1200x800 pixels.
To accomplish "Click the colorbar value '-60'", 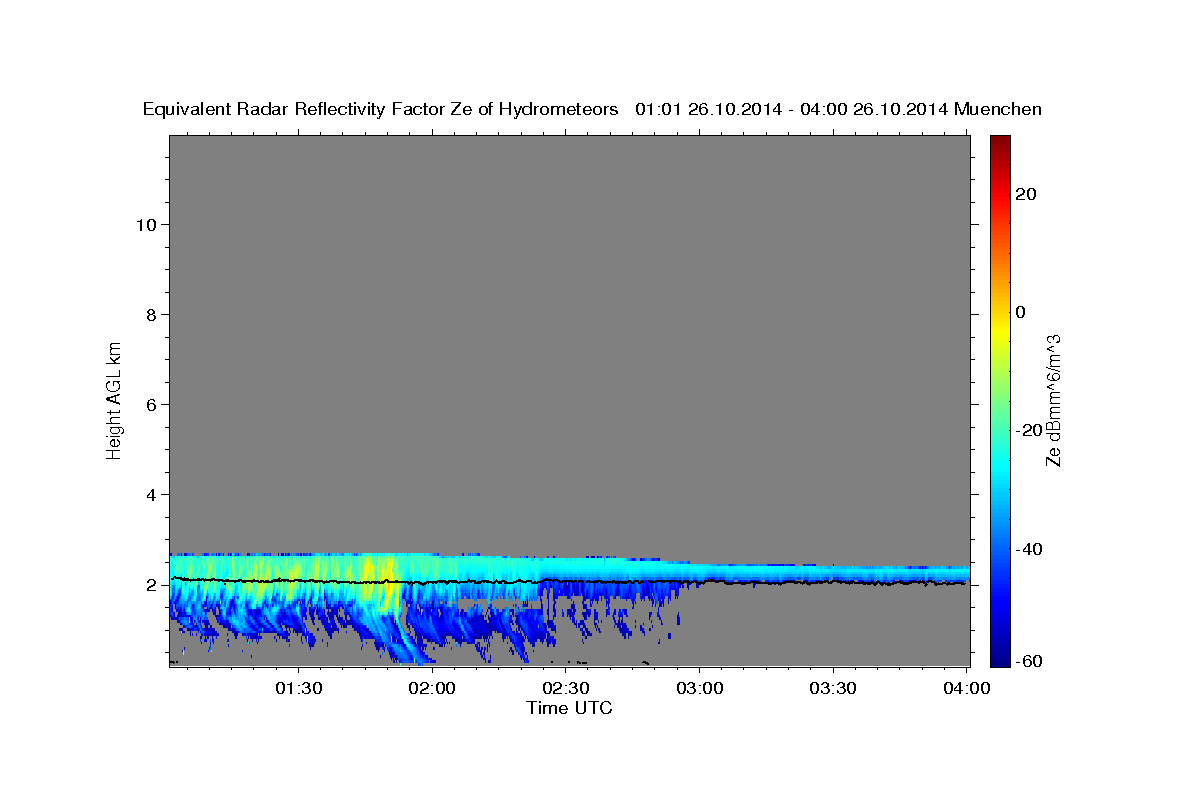I will [x=1030, y=661].
